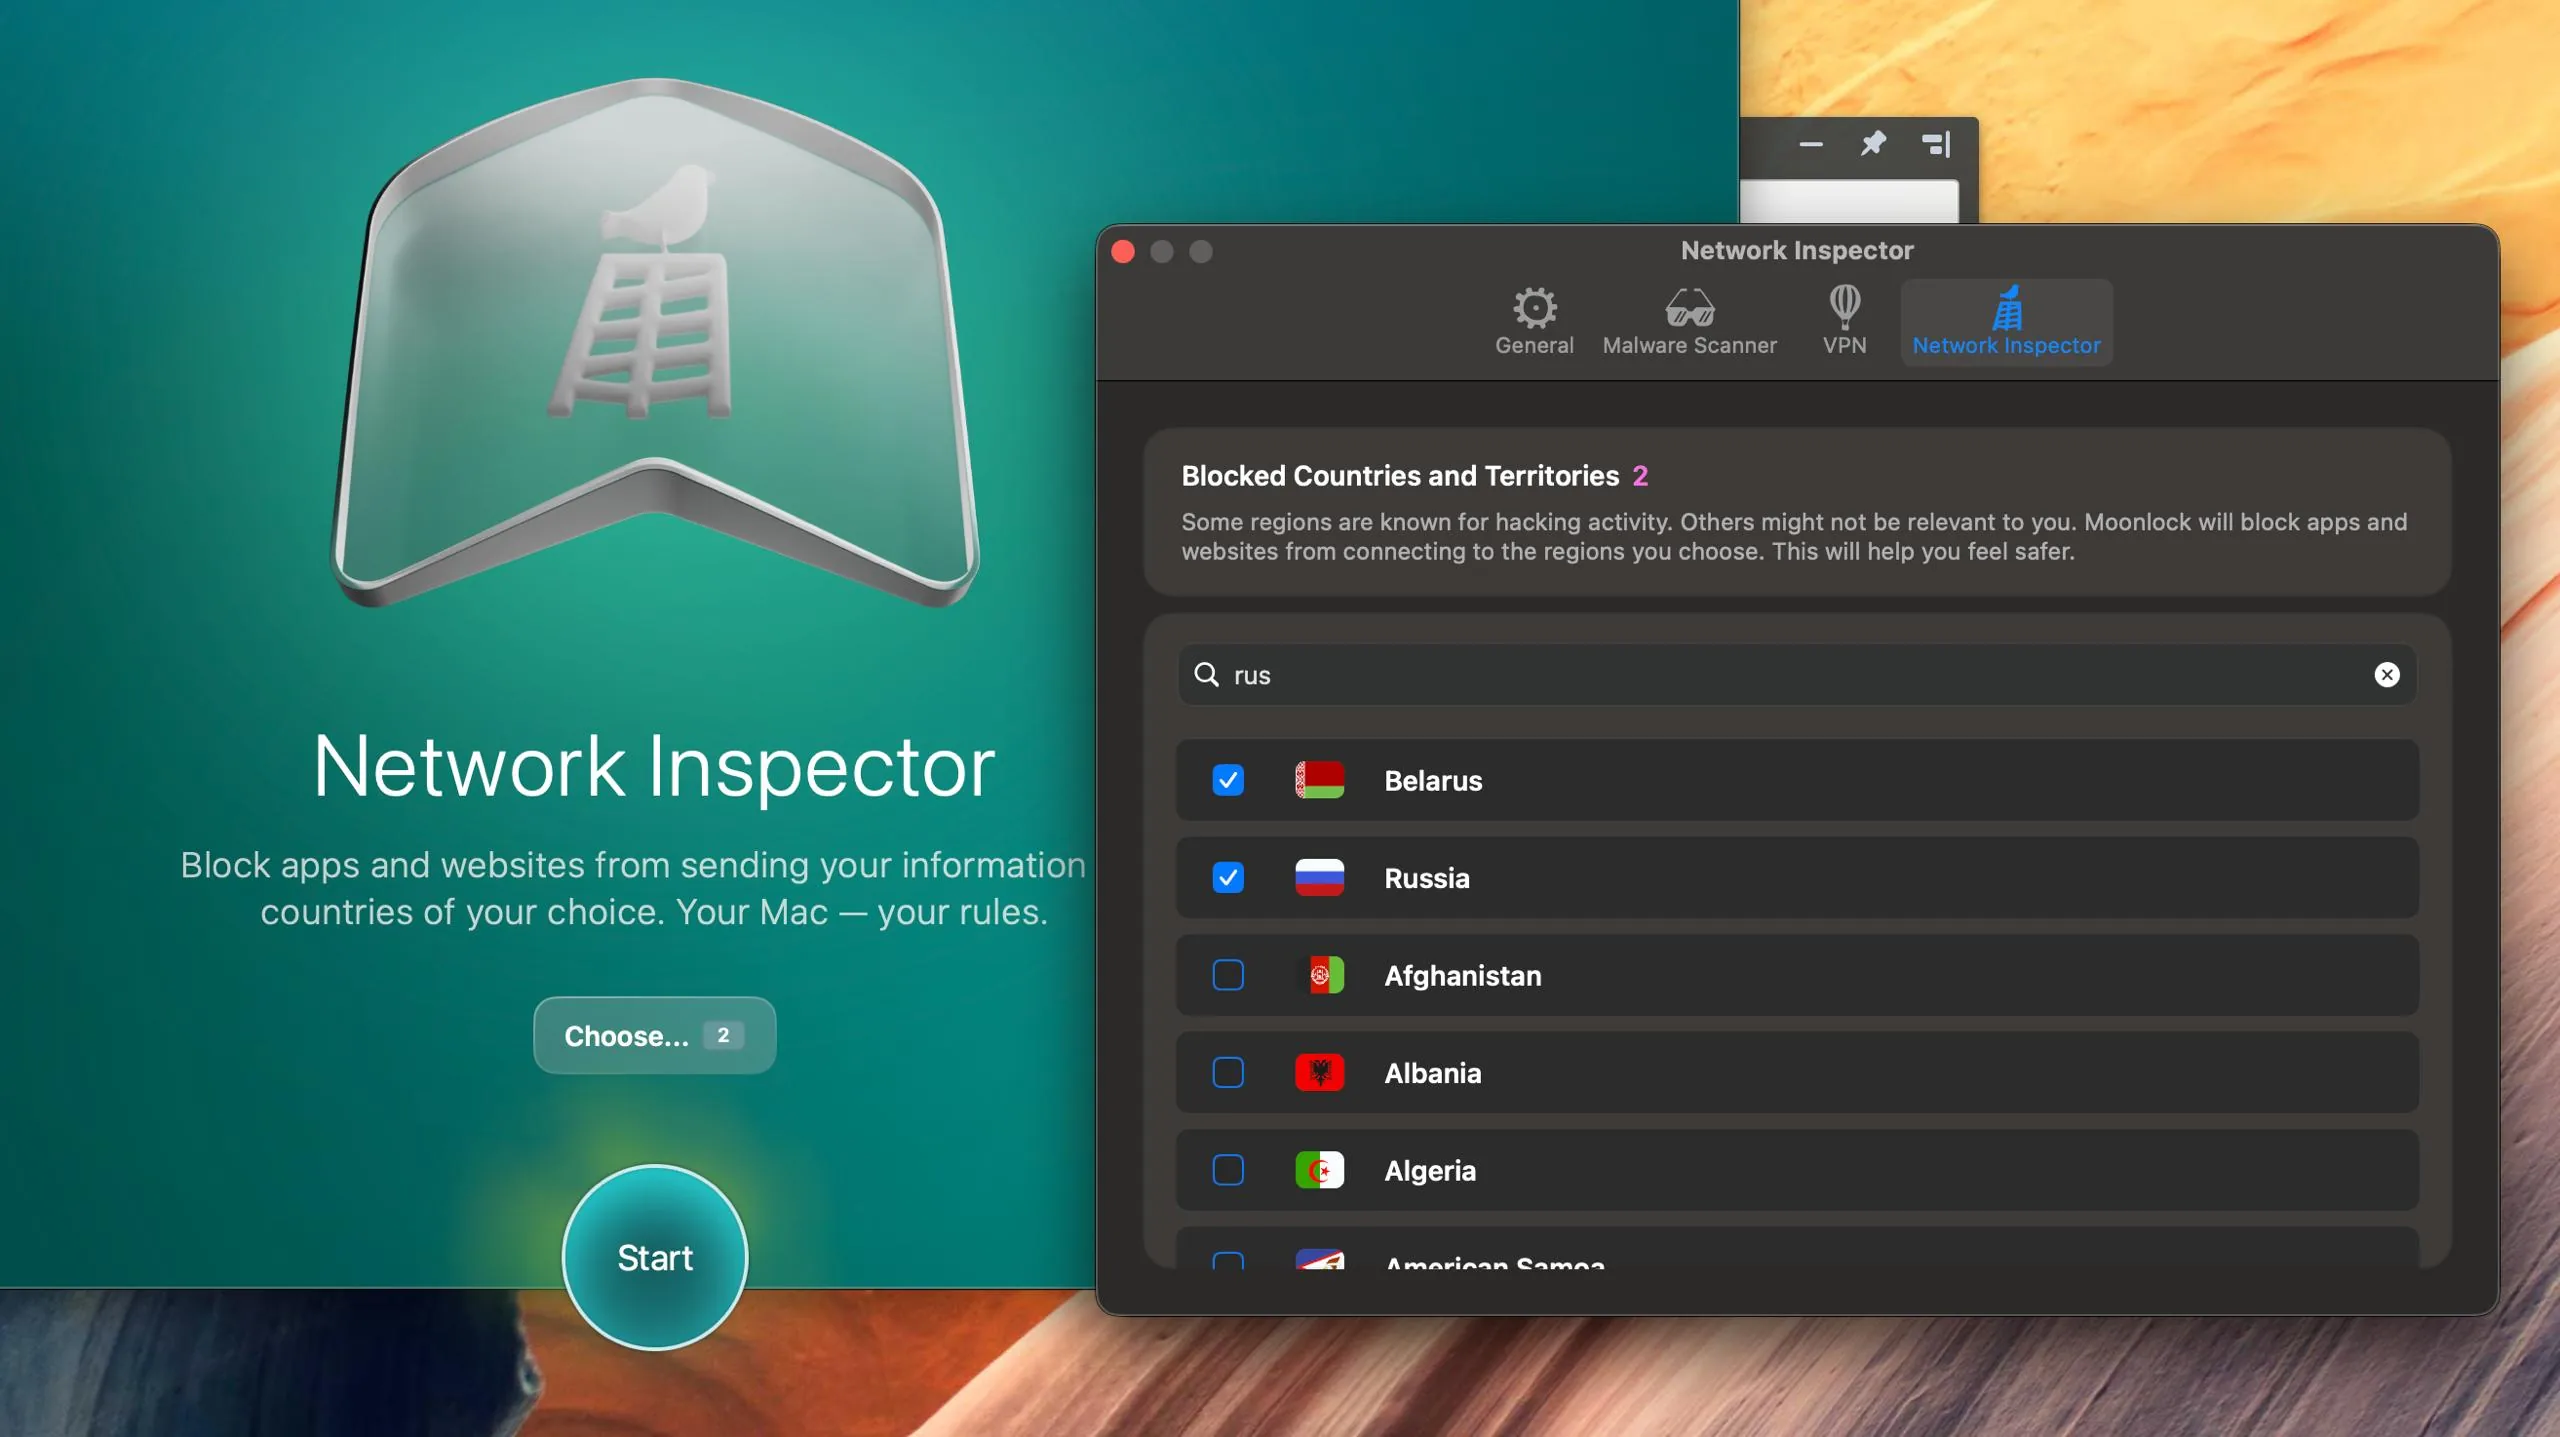Click the Algeria flag icon

1319,1170
